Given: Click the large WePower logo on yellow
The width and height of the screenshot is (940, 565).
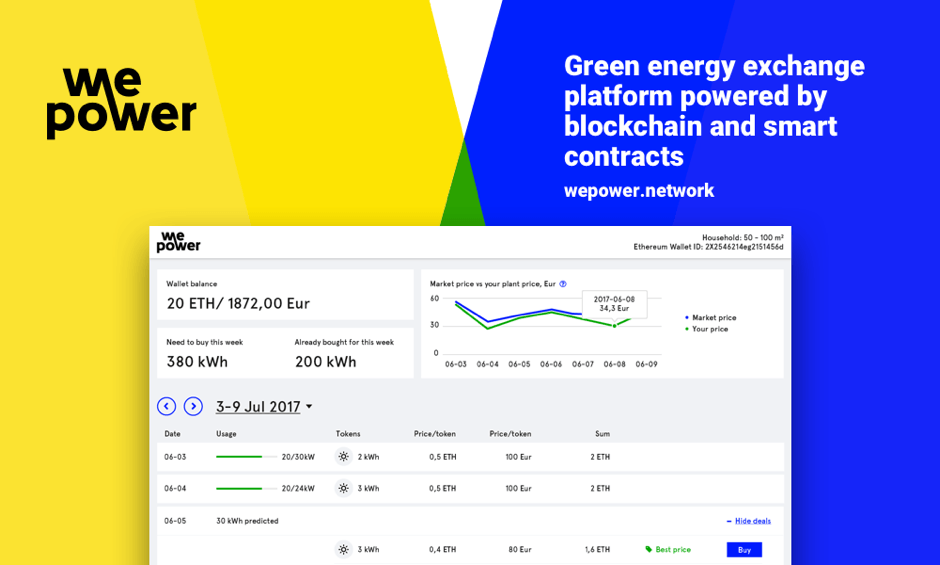Looking at the screenshot, I should (x=122, y=103).
